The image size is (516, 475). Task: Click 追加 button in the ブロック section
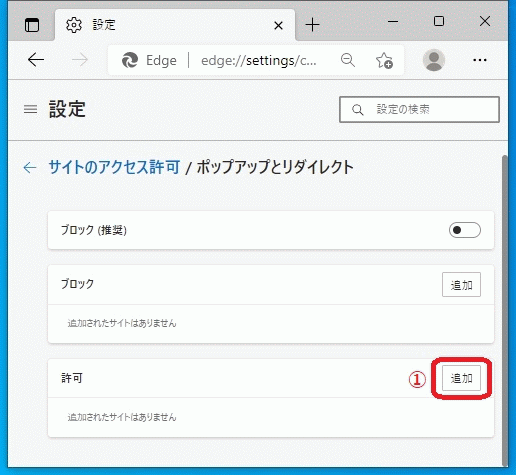click(x=461, y=285)
